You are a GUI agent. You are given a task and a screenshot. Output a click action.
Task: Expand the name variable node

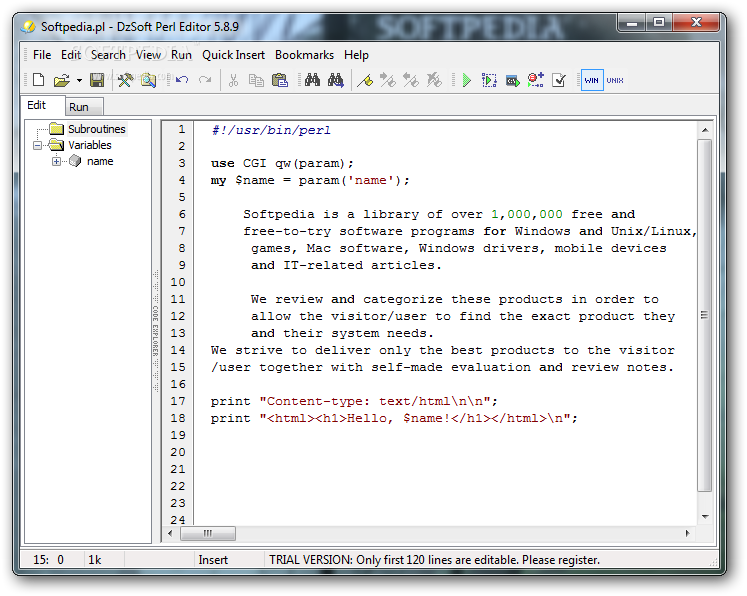point(57,162)
